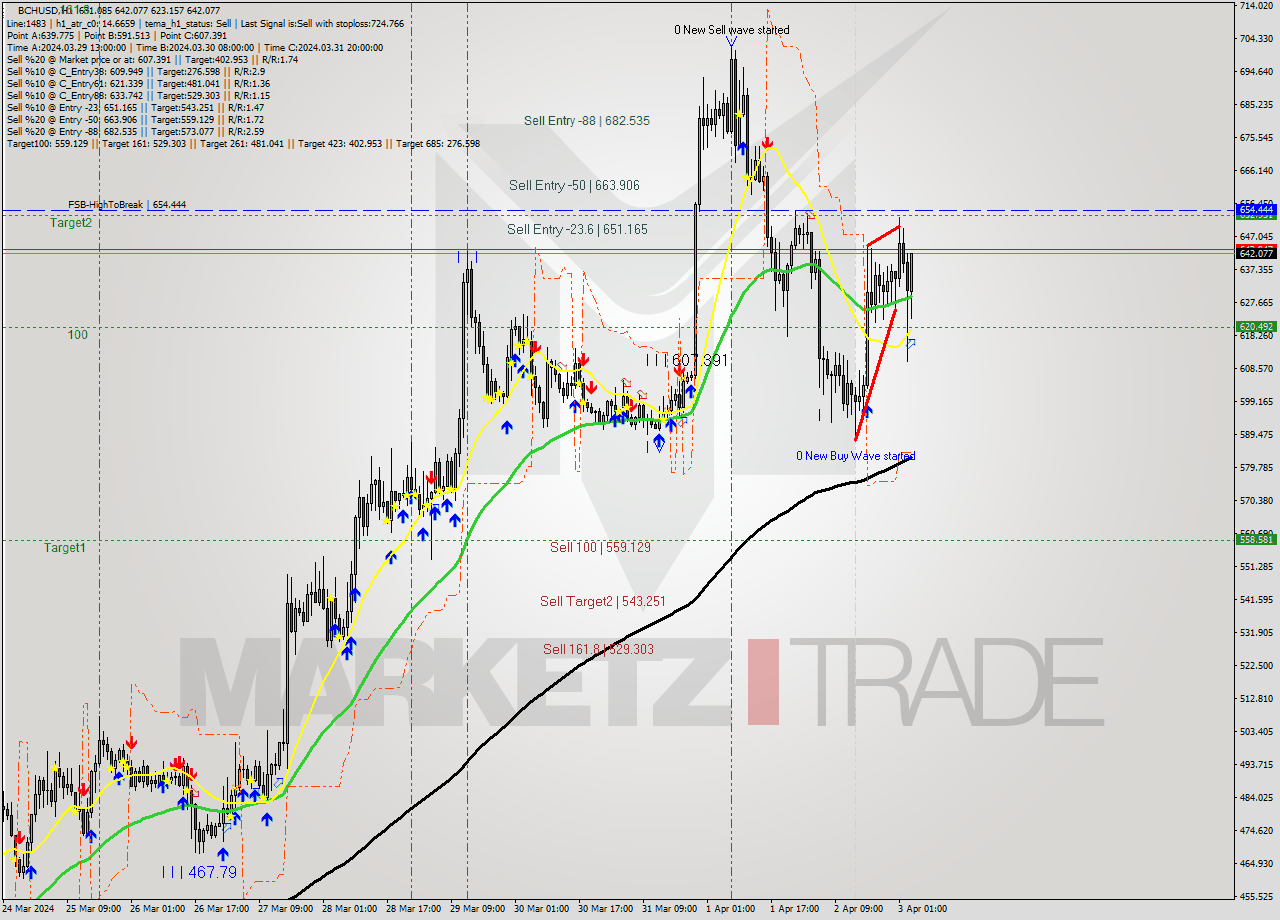Viewport: 1280px width, 920px height.
Task: Click the 704.330 price axis value
Action: 1256,39
